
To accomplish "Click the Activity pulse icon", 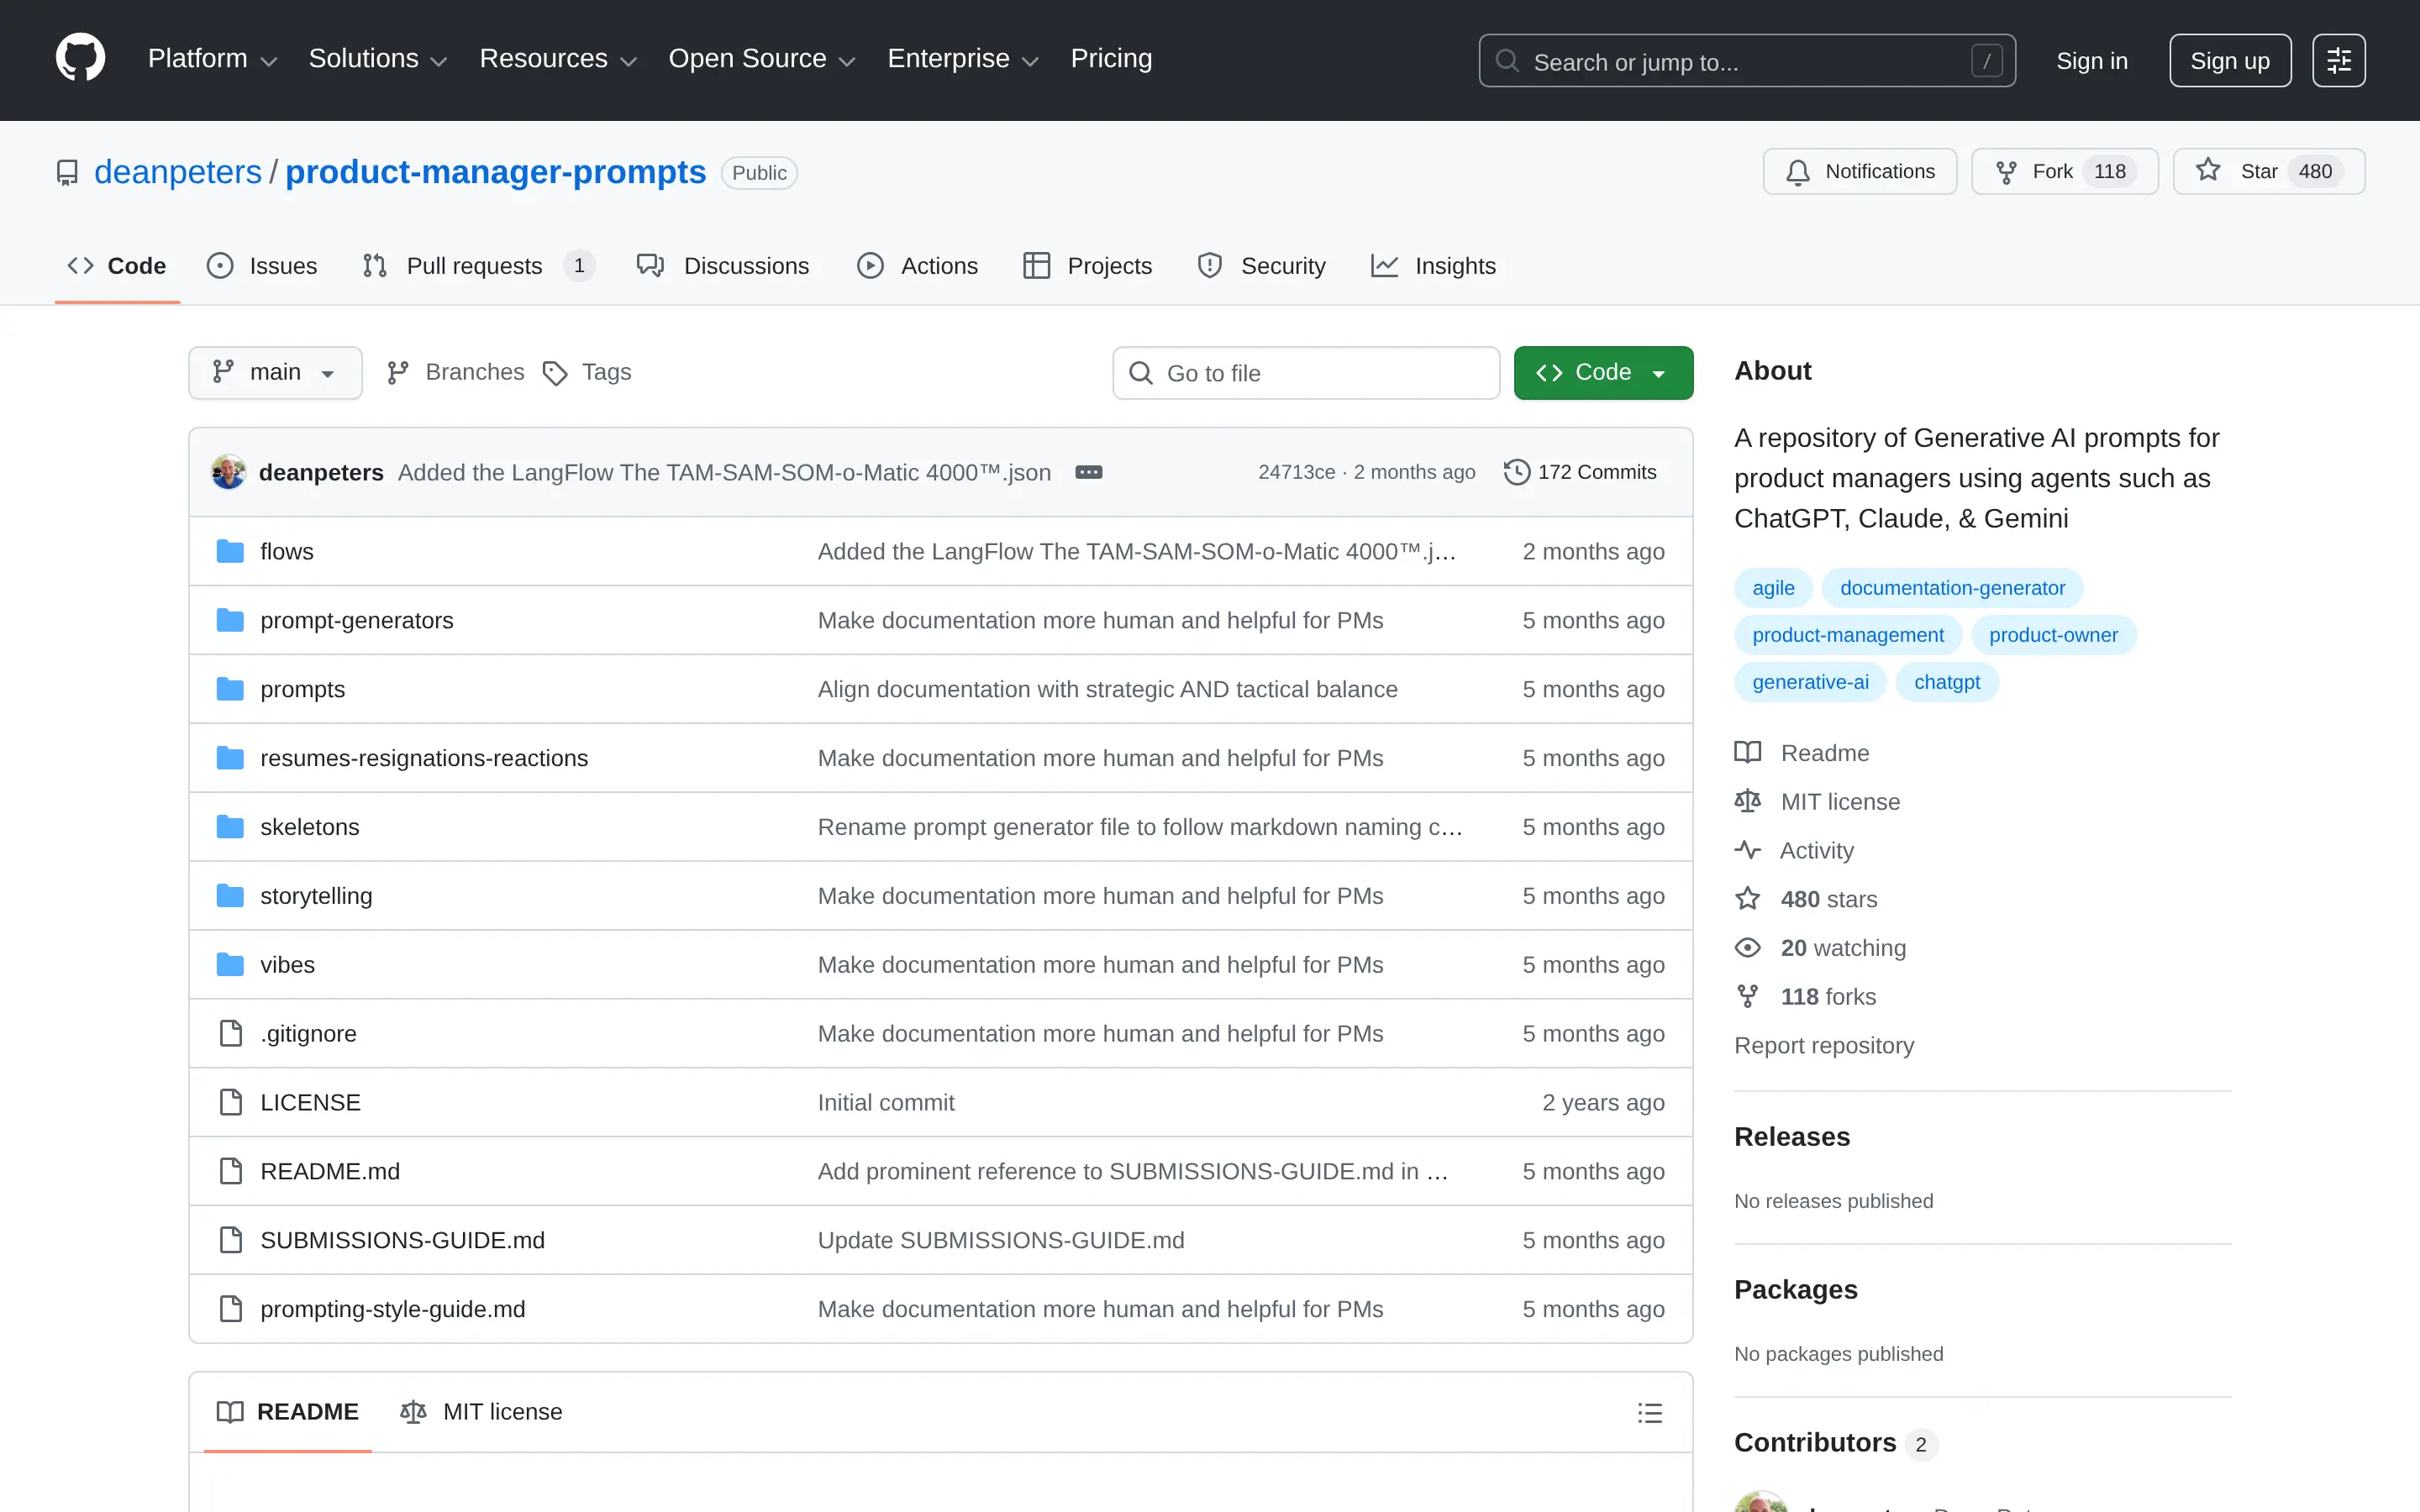I will point(1748,849).
